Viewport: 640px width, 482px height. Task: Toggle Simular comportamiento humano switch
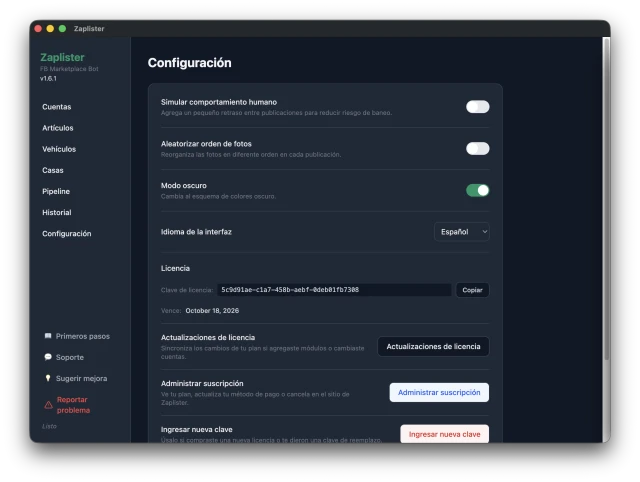tap(478, 107)
